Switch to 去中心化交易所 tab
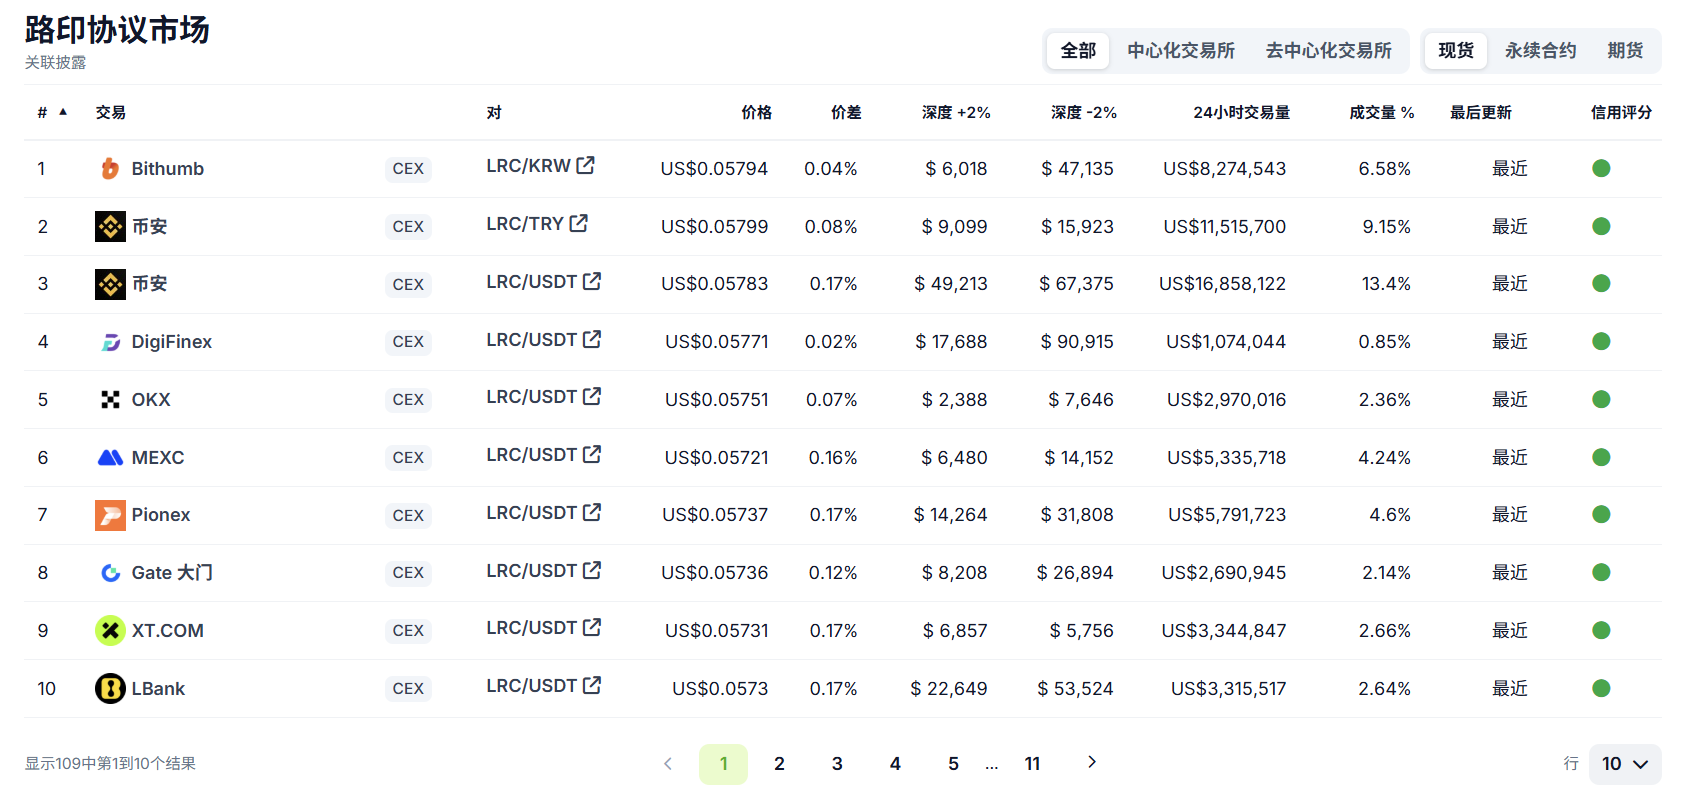This screenshot has width=1686, height=798. coord(1328,51)
